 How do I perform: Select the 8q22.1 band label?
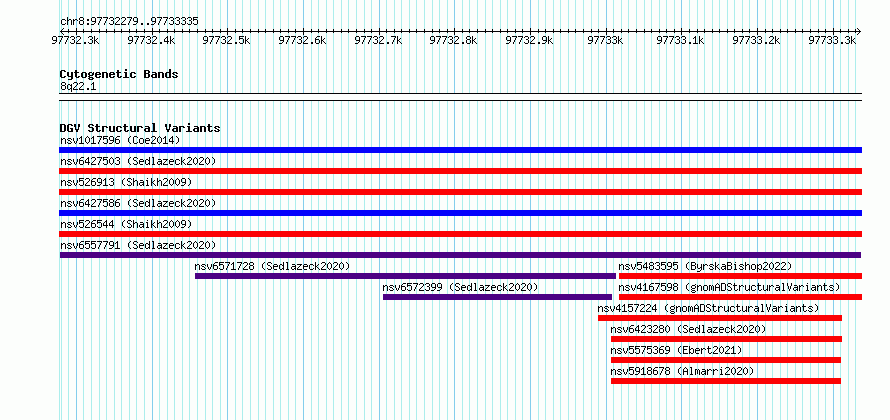pos(78,87)
